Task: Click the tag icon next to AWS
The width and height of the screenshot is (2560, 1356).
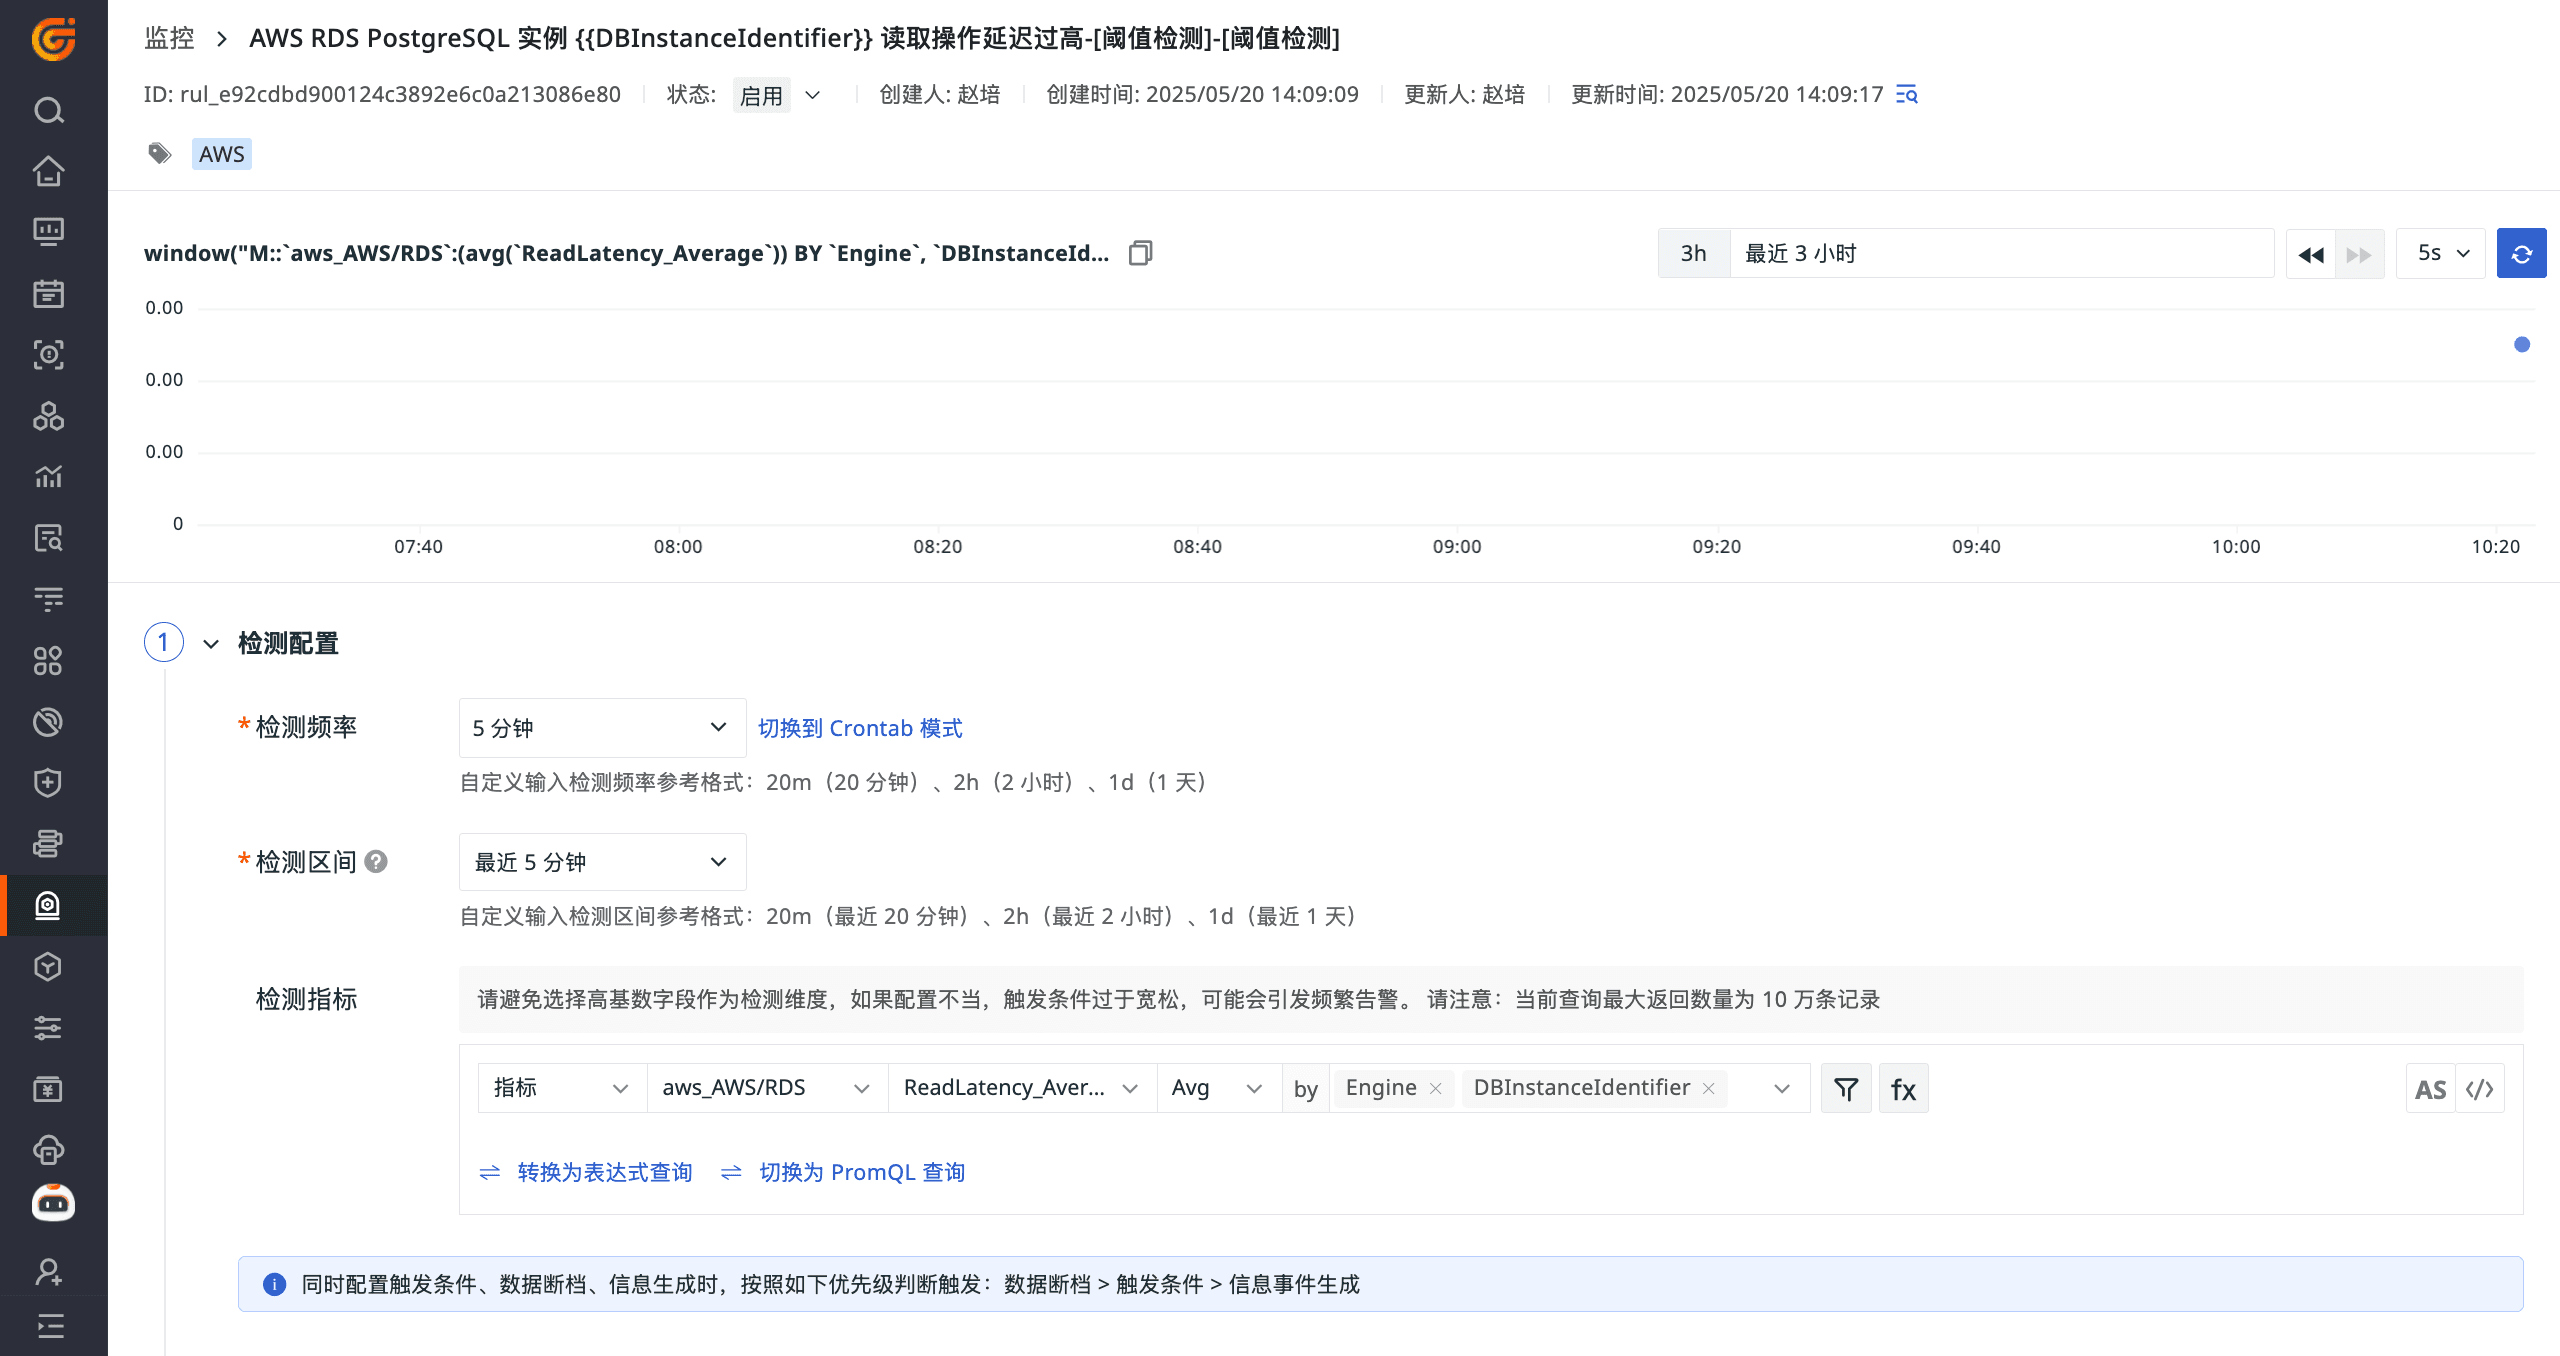Action: [160, 154]
